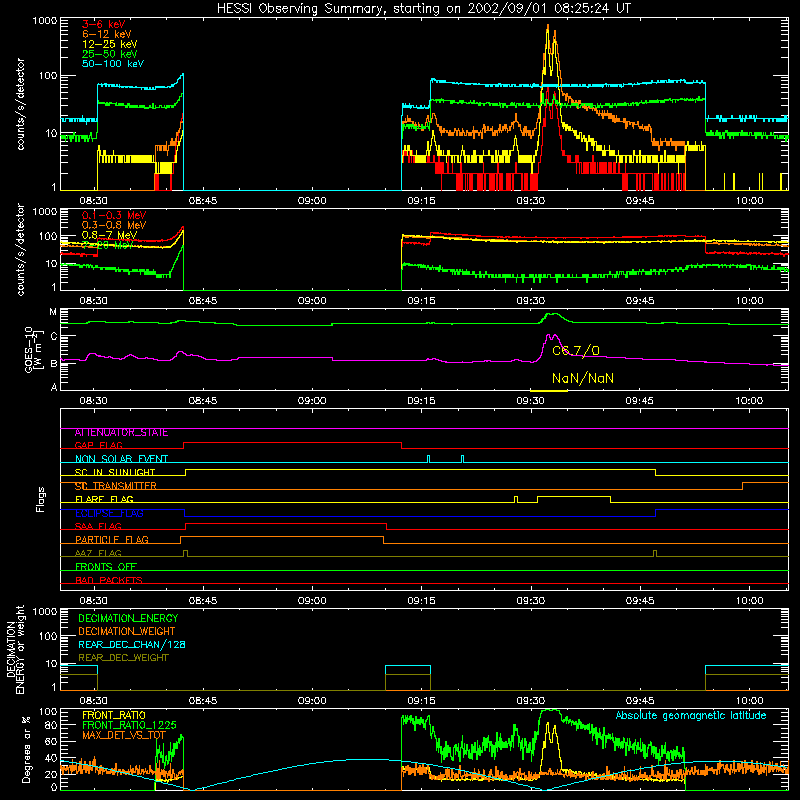800x800 pixels.
Task: Click the 0.3-0.8 MeV legend label
Action: pyautogui.click(x=114, y=225)
